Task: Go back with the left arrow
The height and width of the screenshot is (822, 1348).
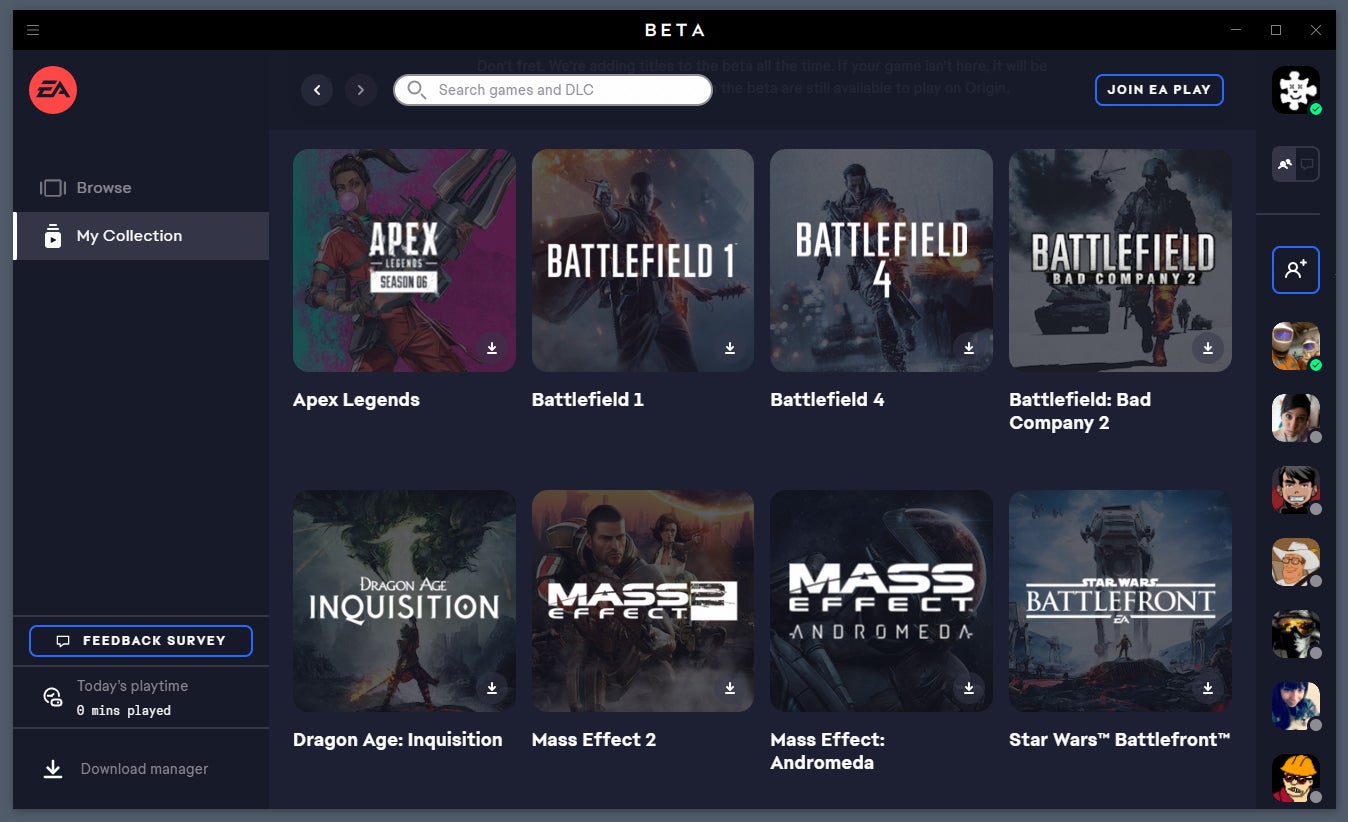Action: [x=317, y=90]
